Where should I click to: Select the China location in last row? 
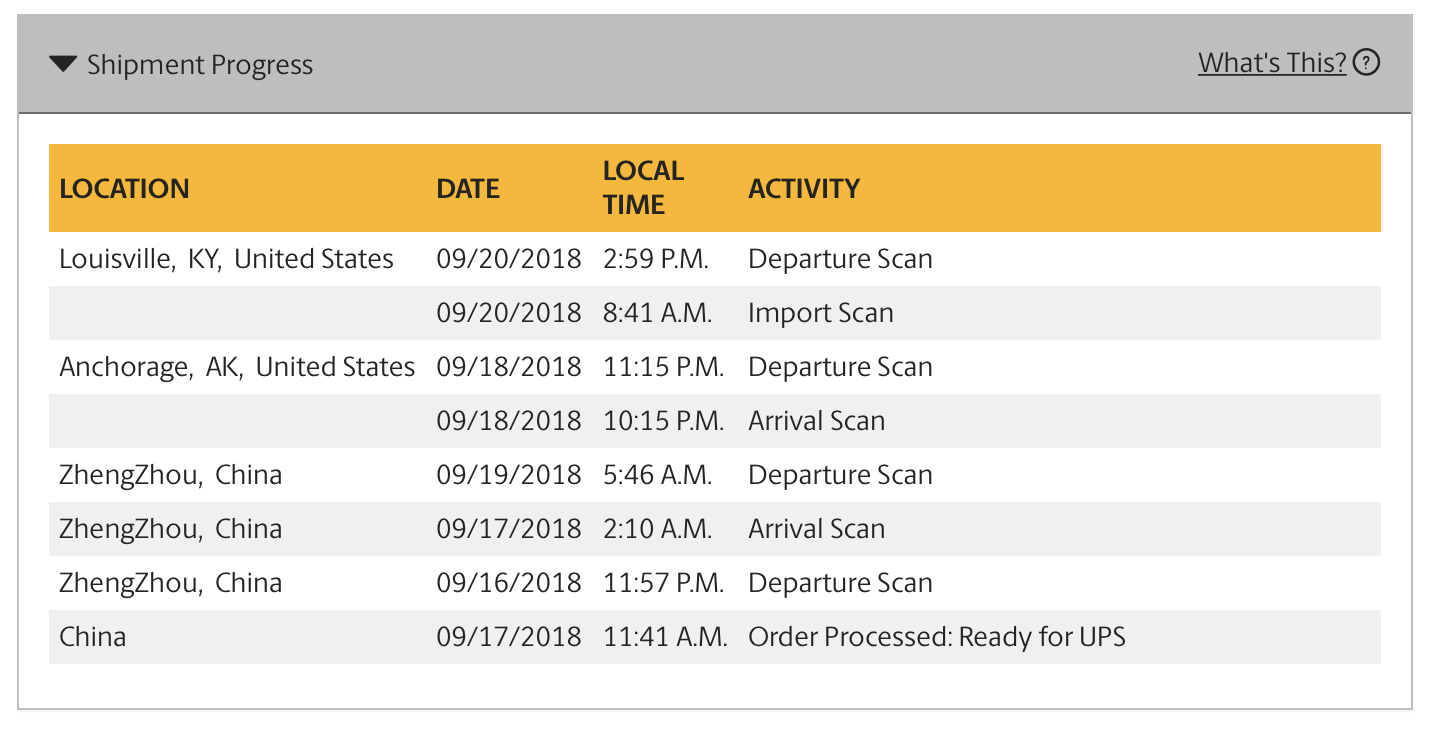coord(93,637)
